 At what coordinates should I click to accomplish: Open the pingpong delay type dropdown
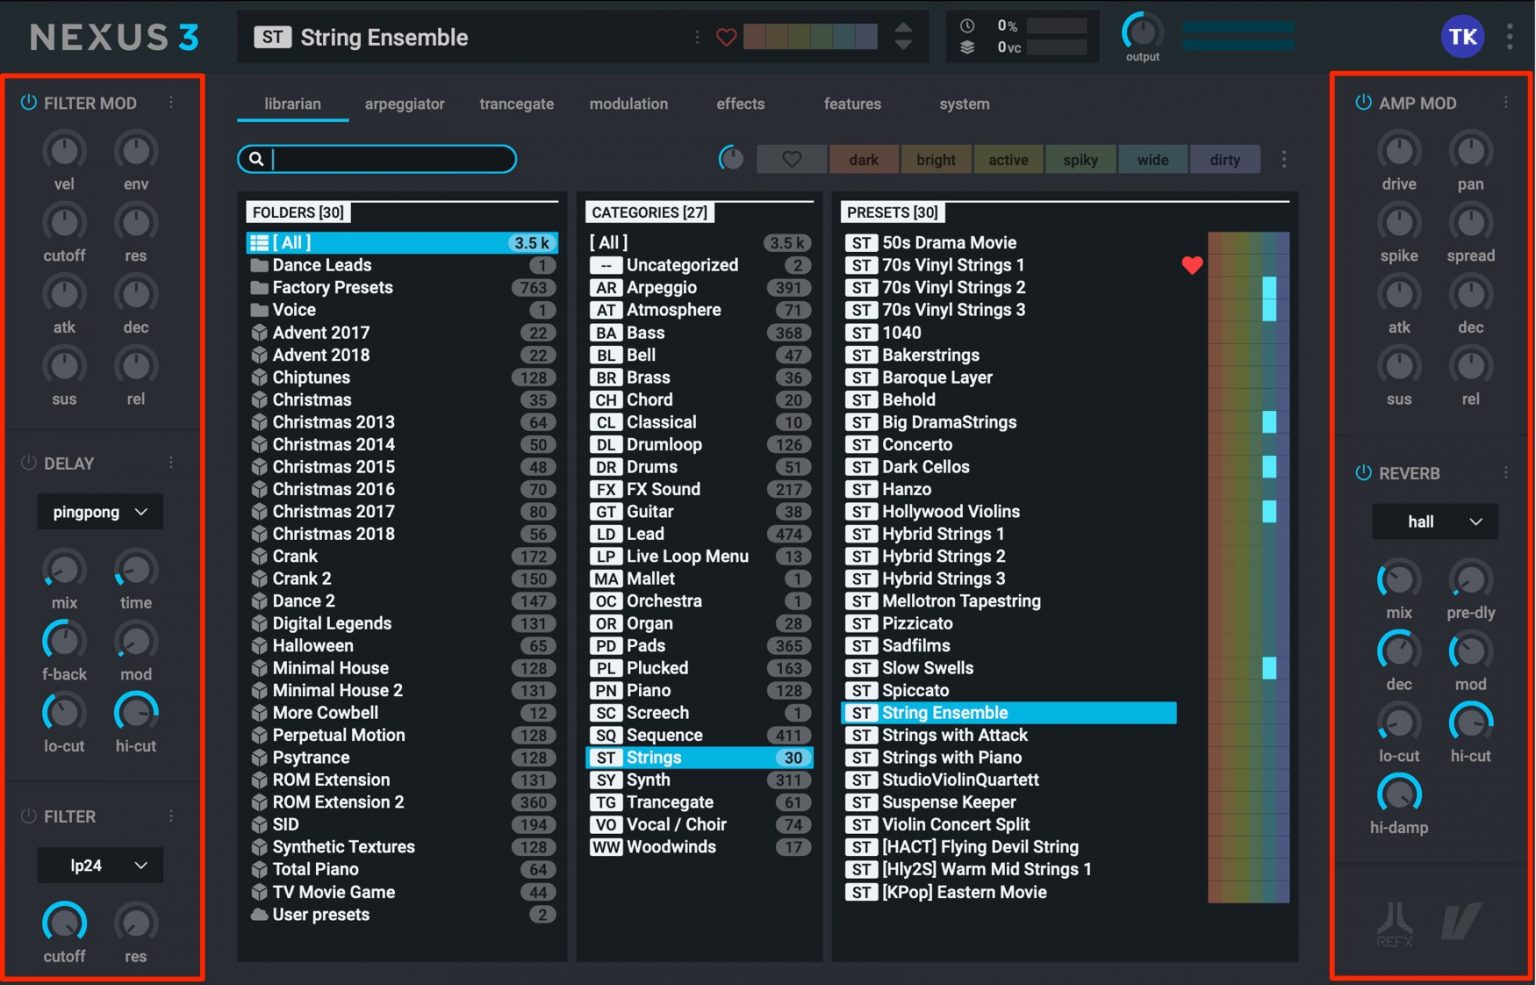coord(100,512)
